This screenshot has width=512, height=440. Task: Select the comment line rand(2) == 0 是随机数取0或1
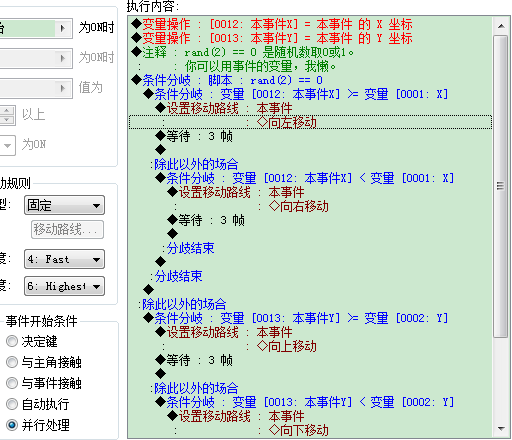click(310, 52)
